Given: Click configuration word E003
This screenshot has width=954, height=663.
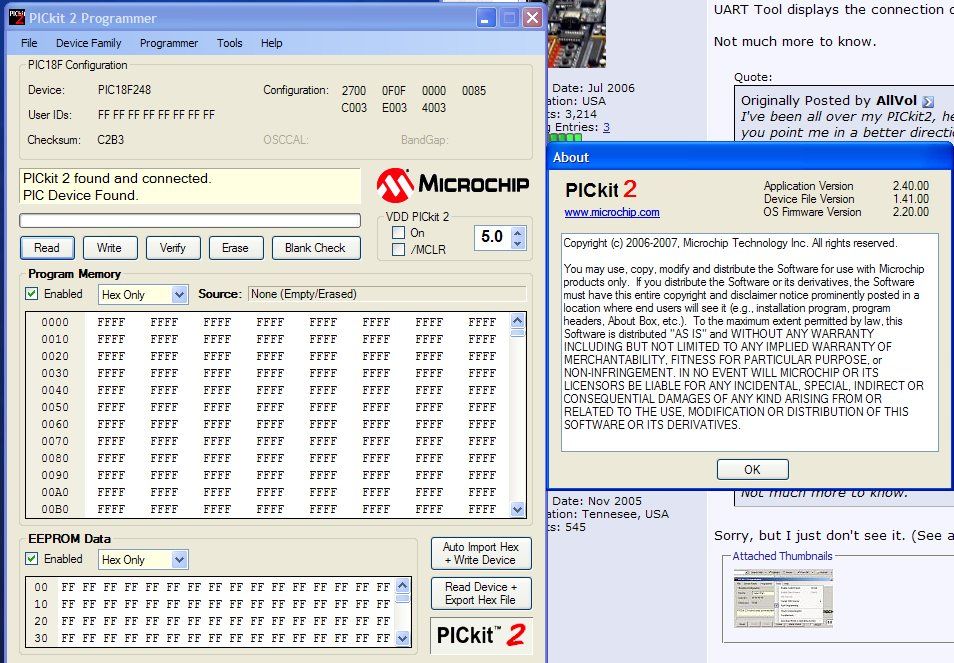Looking at the screenshot, I should 394,108.
